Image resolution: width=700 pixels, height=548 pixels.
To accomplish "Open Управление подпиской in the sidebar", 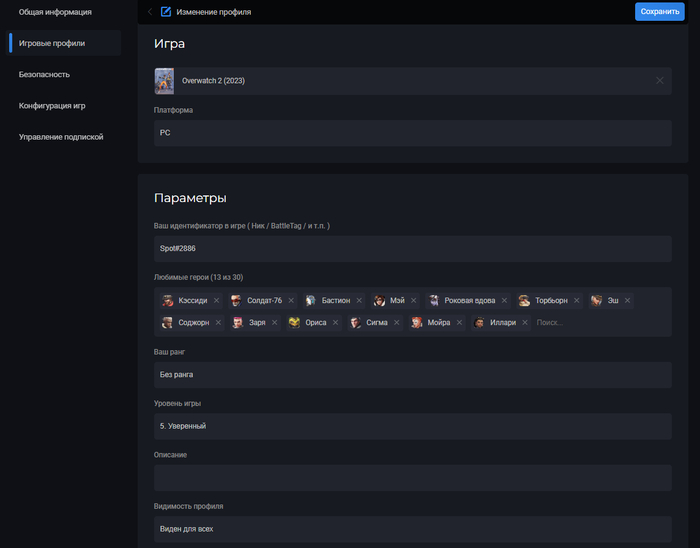I will [61, 136].
